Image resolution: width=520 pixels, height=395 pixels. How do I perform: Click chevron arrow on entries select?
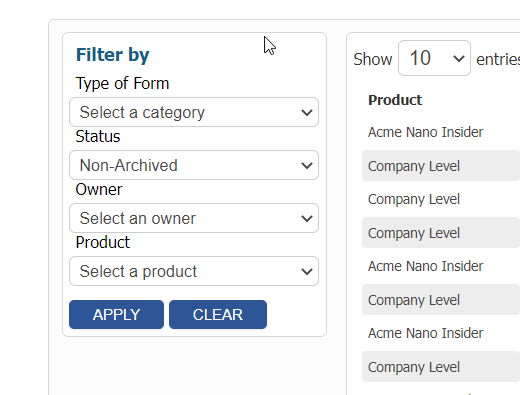pyautogui.click(x=459, y=59)
